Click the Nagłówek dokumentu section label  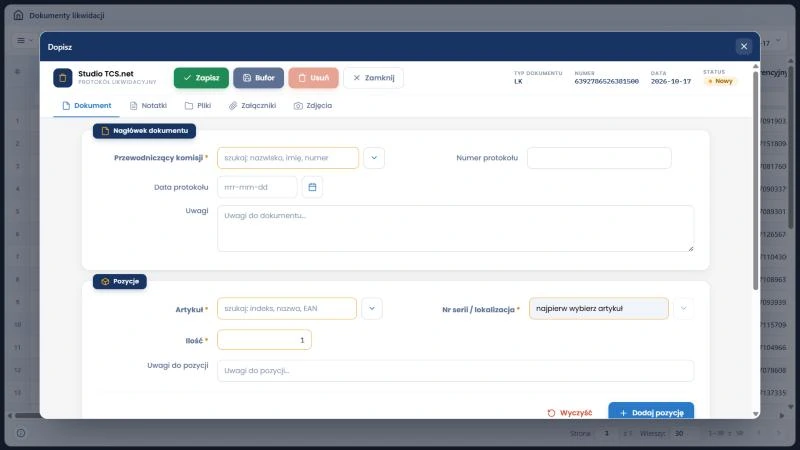tap(144, 131)
